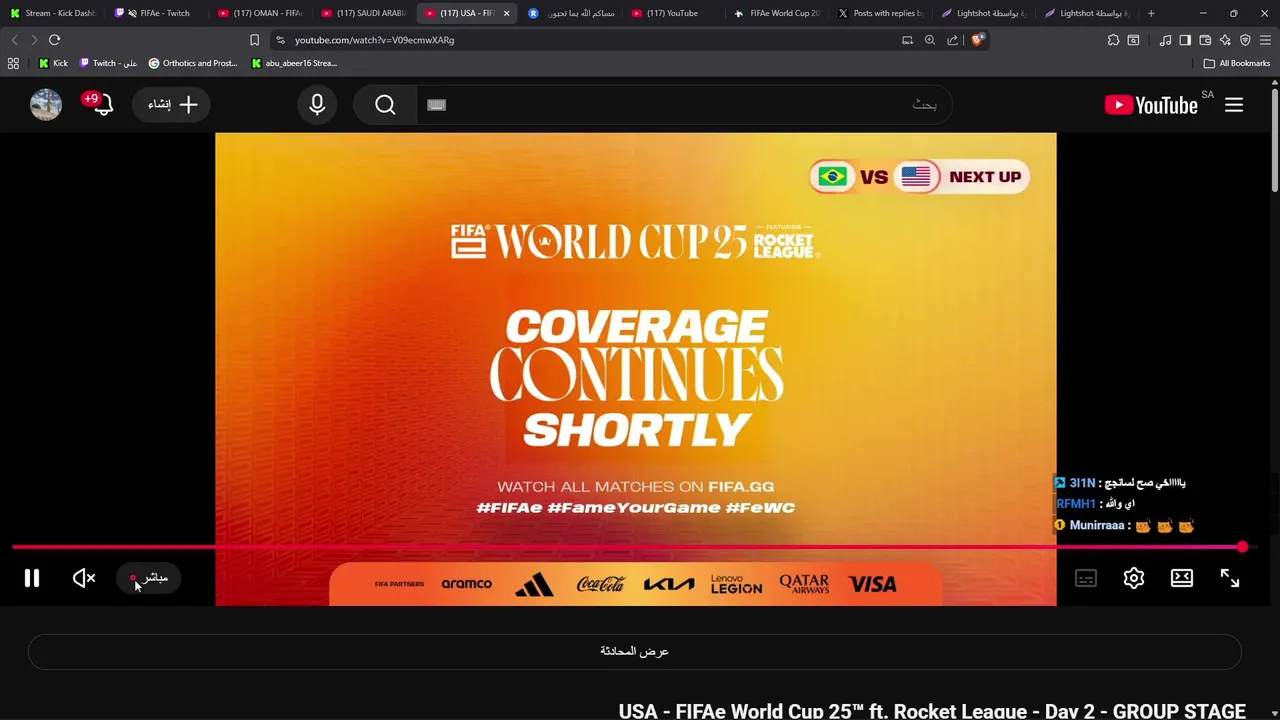Click the Munirraaa chat message overlay
The image size is (1280, 720).
(x=1125, y=525)
